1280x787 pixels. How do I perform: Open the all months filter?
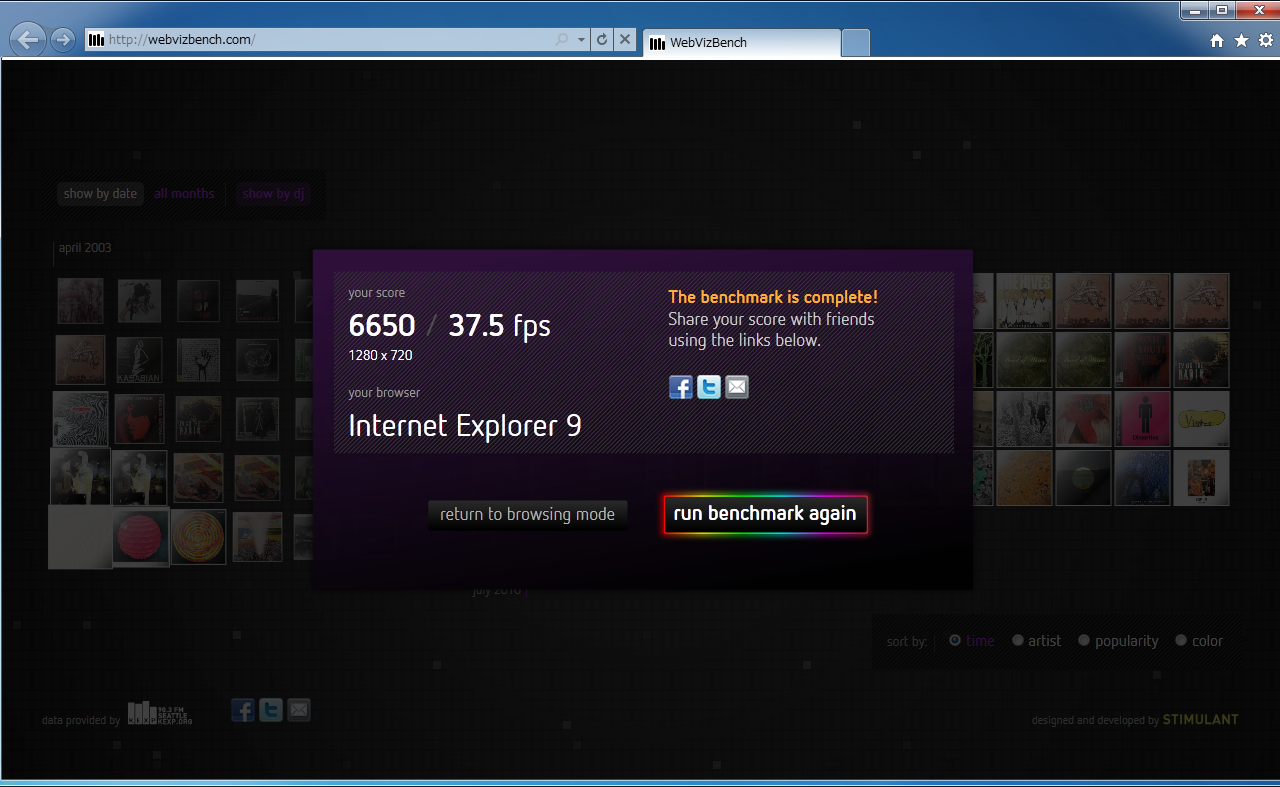coord(184,194)
